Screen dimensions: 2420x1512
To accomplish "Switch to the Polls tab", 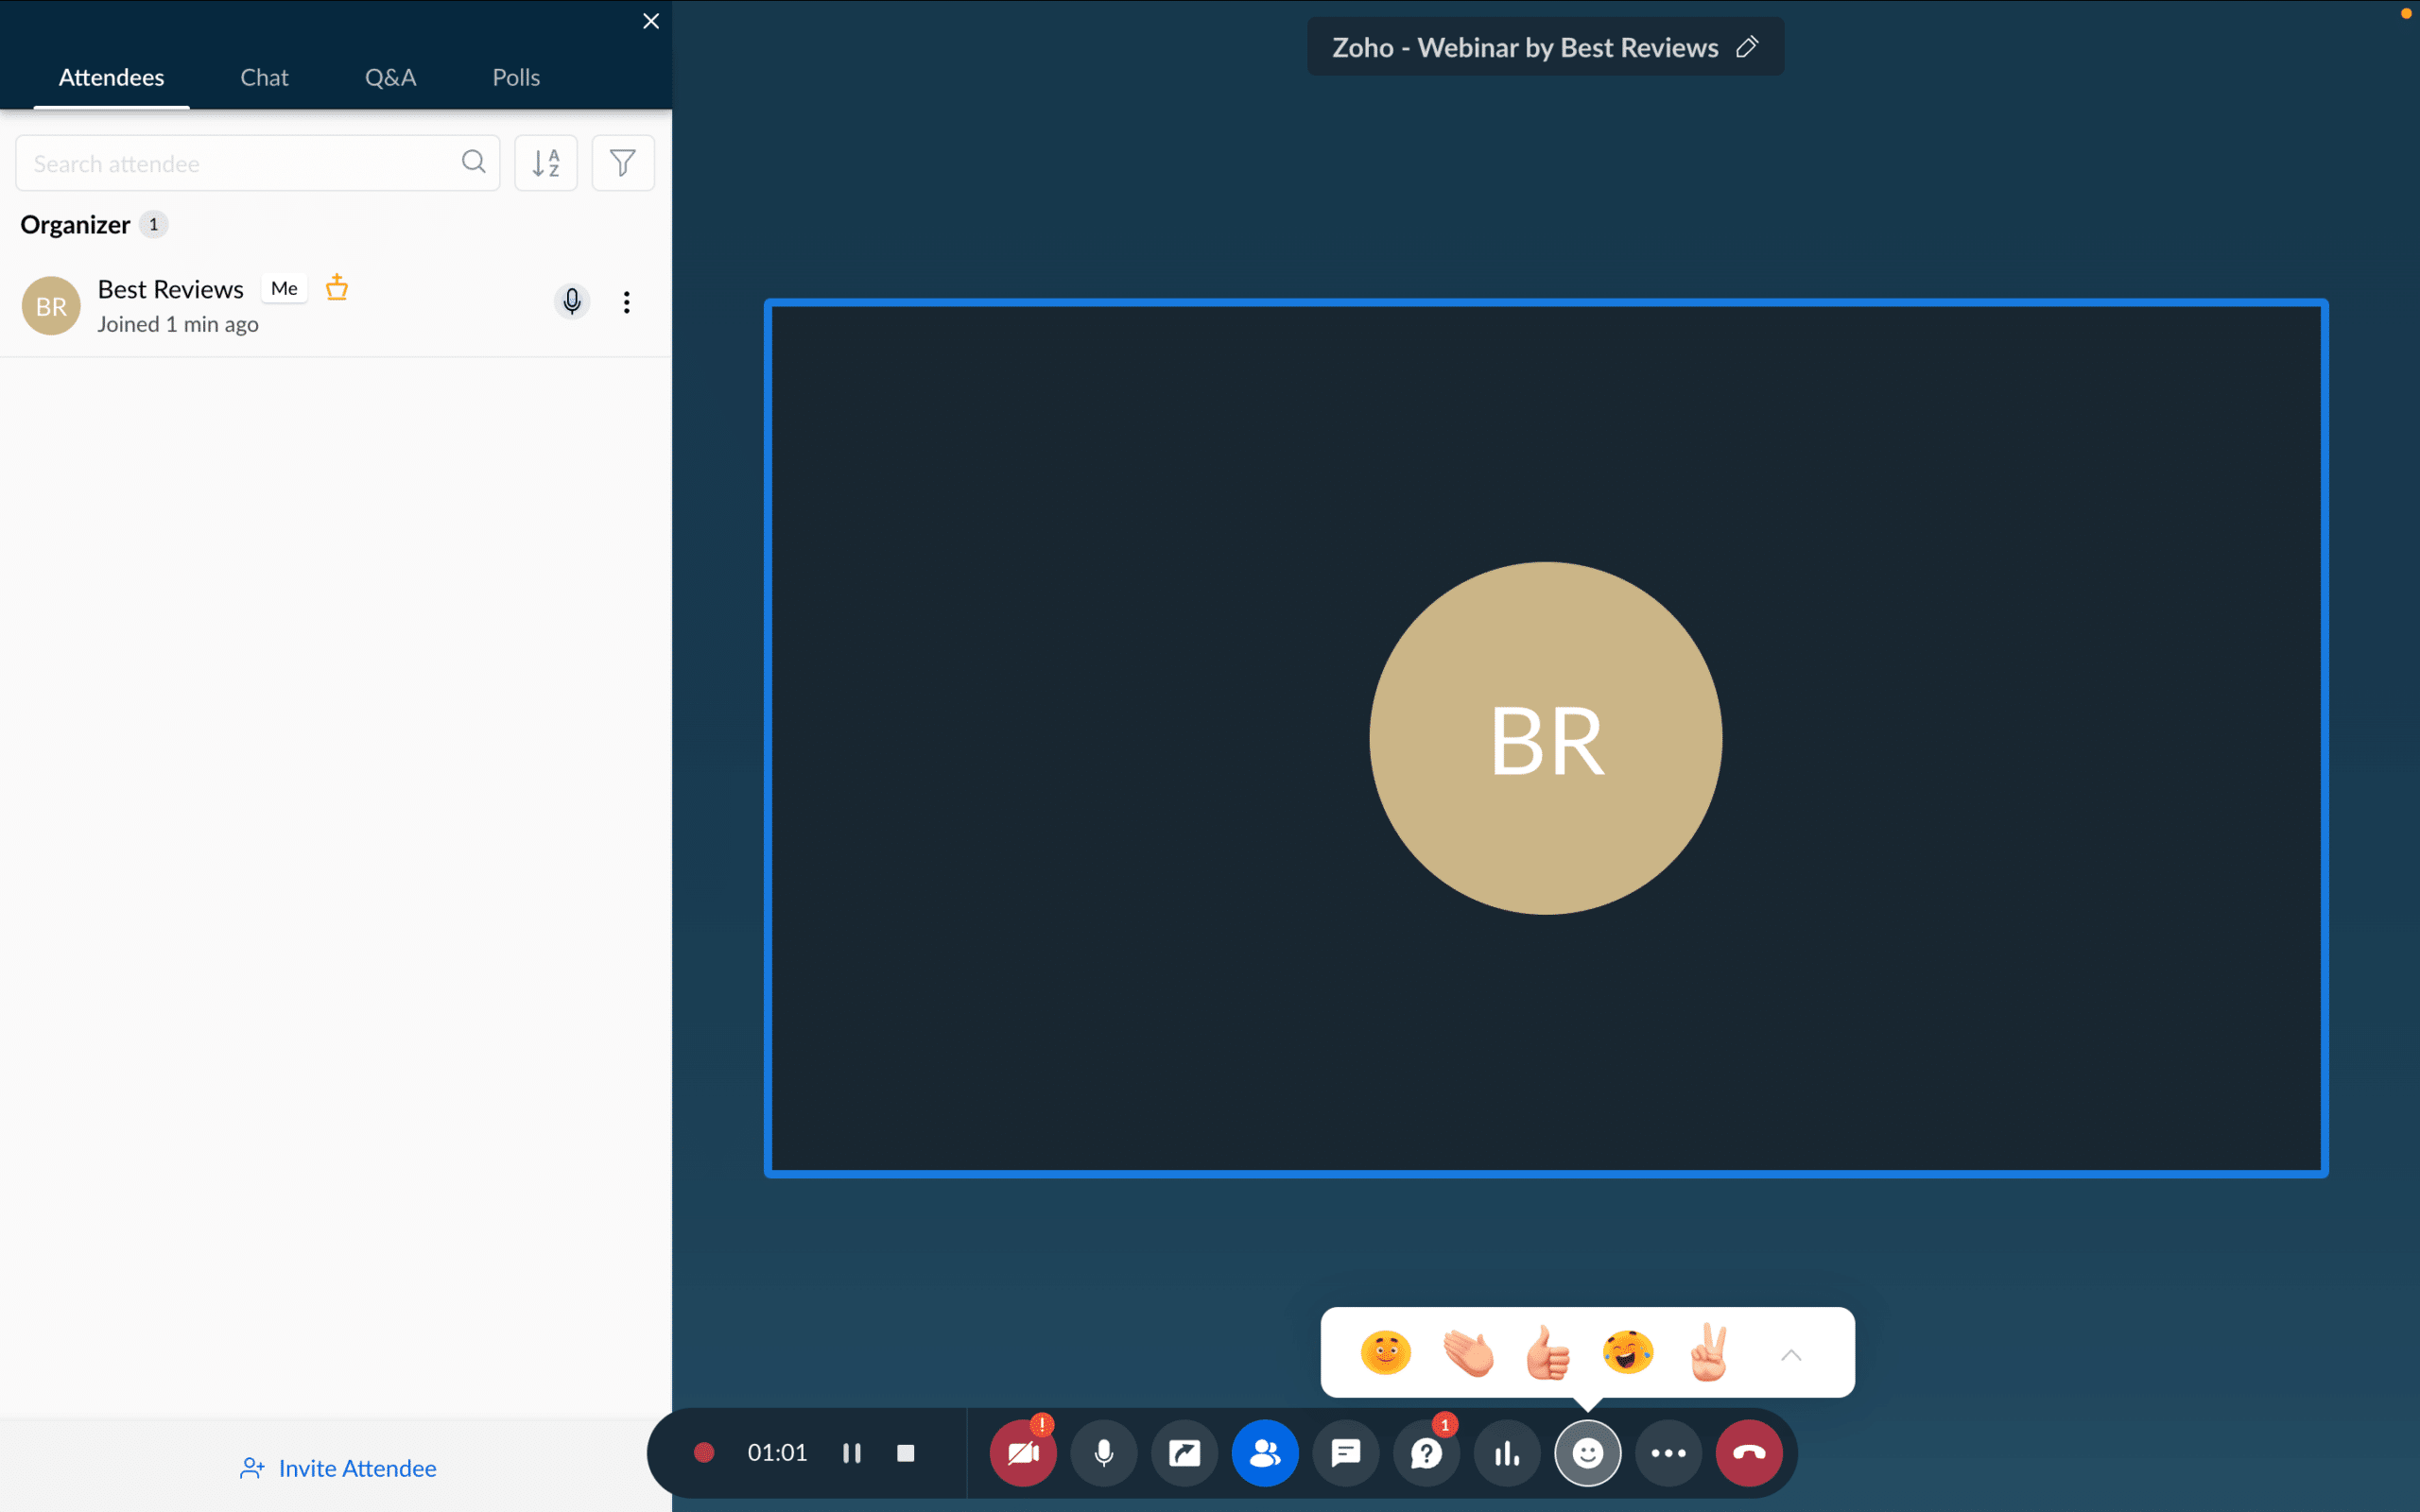I will pos(516,77).
